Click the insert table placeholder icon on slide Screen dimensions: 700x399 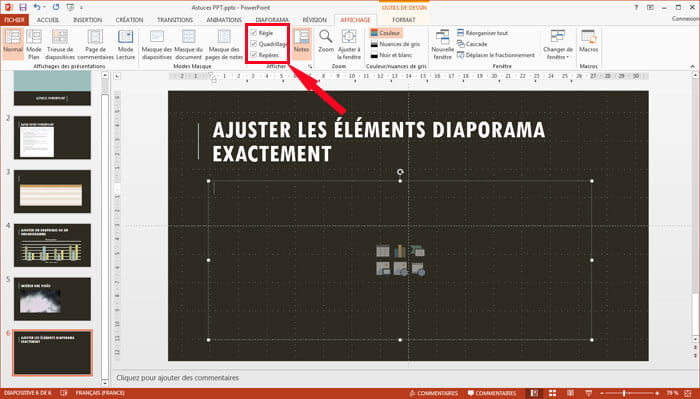383,251
